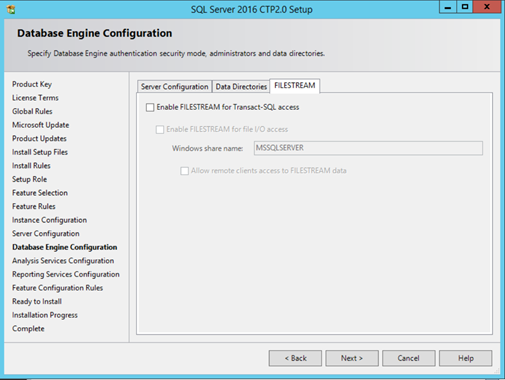Click the SQL Server setup title bar icon

(11, 9)
